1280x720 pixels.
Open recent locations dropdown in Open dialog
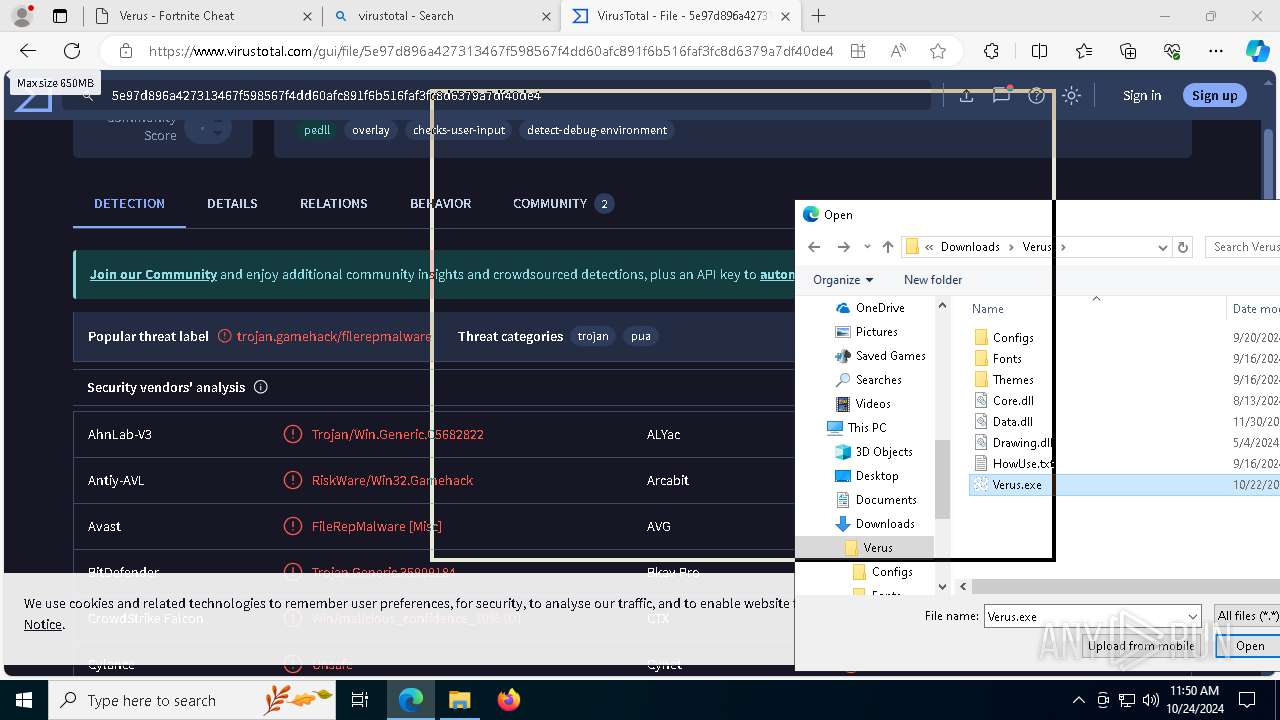click(x=867, y=247)
